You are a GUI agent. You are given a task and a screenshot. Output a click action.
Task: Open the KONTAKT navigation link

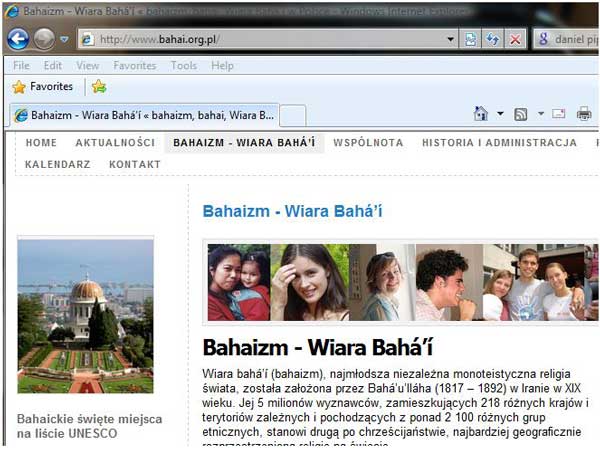[134, 164]
